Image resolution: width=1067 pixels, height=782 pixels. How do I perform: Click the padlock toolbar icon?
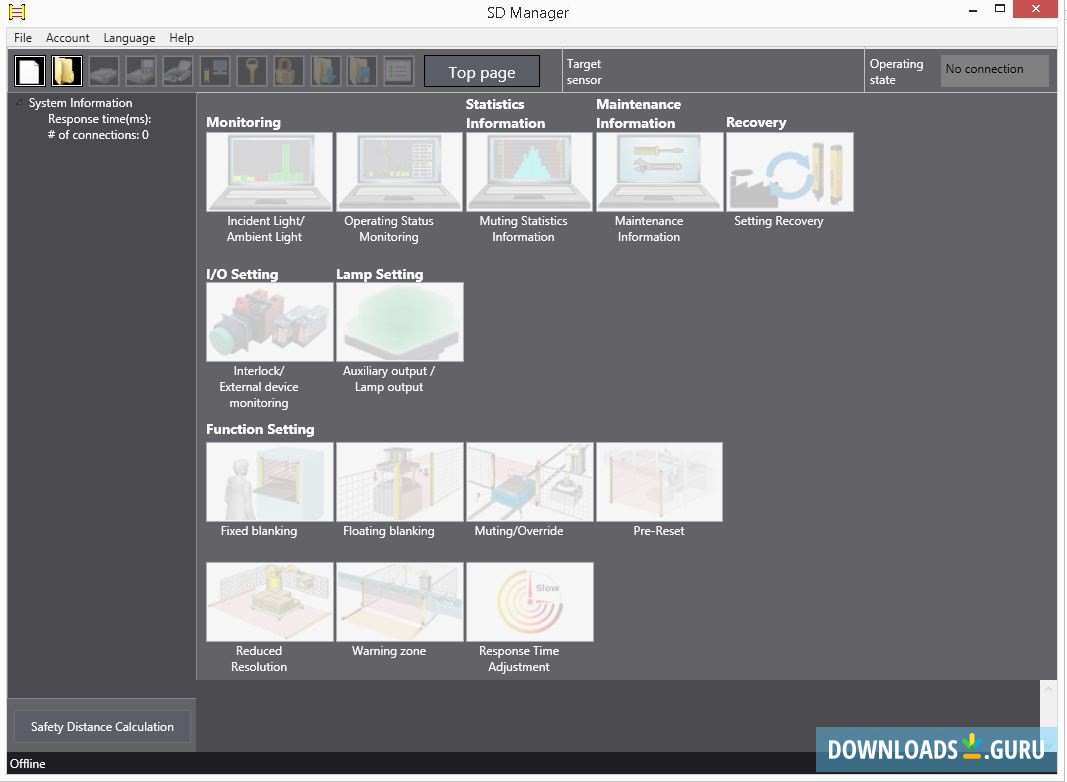pos(289,71)
